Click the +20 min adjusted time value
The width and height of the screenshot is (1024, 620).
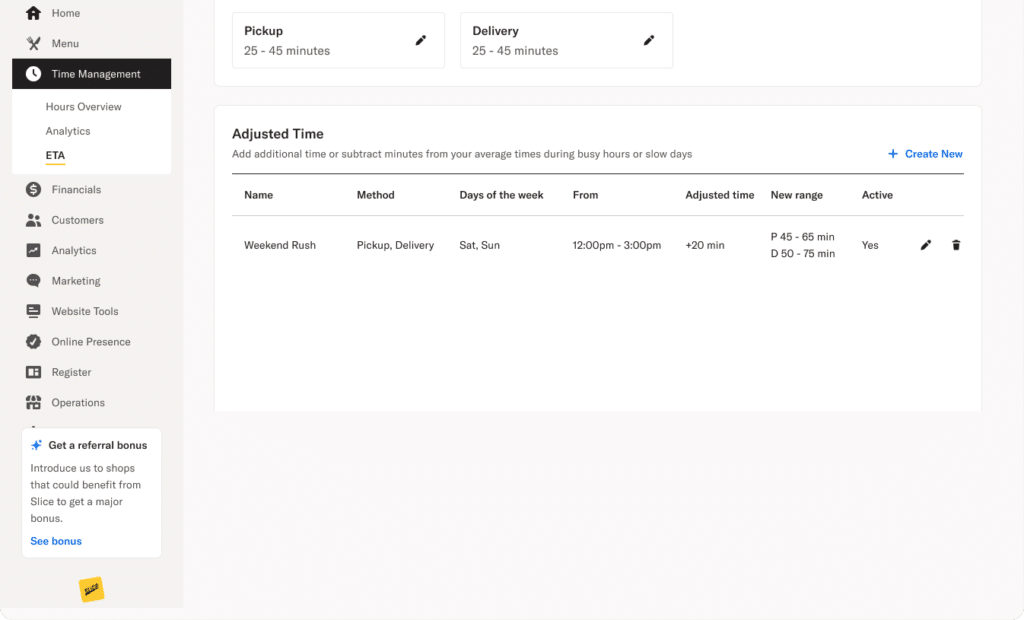coord(705,245)
